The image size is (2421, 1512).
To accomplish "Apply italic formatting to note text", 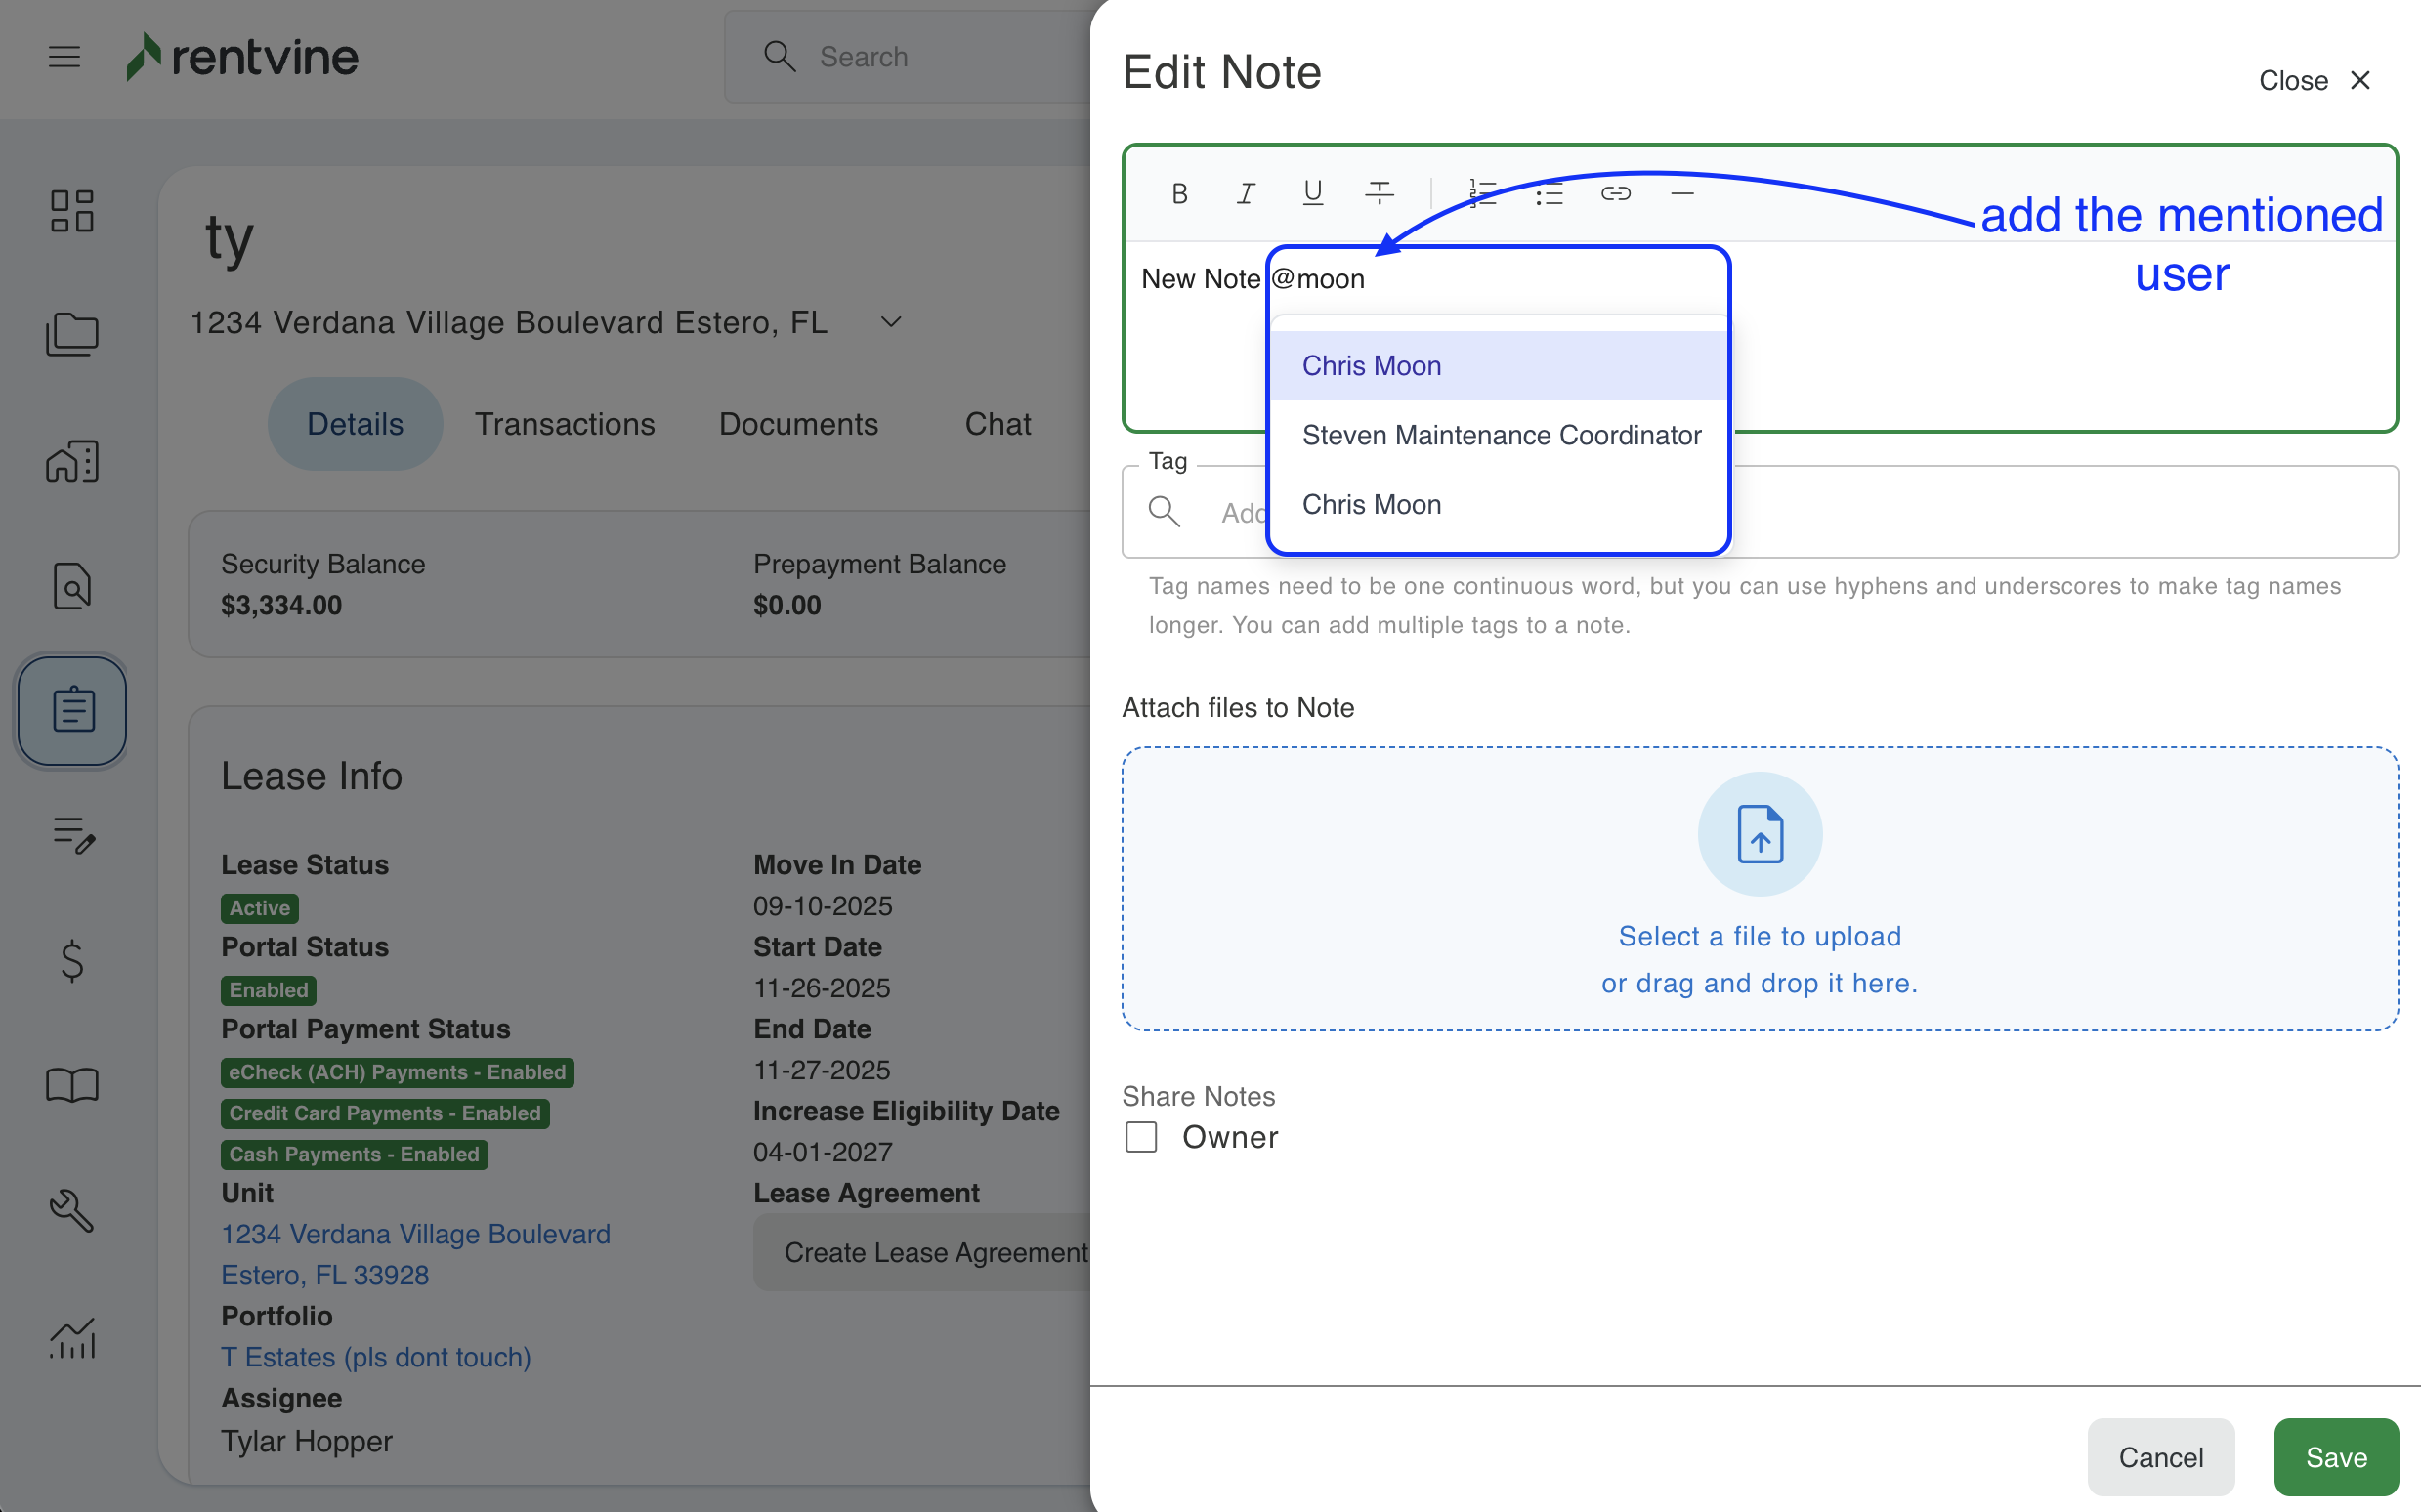I will coord(1245,193).
